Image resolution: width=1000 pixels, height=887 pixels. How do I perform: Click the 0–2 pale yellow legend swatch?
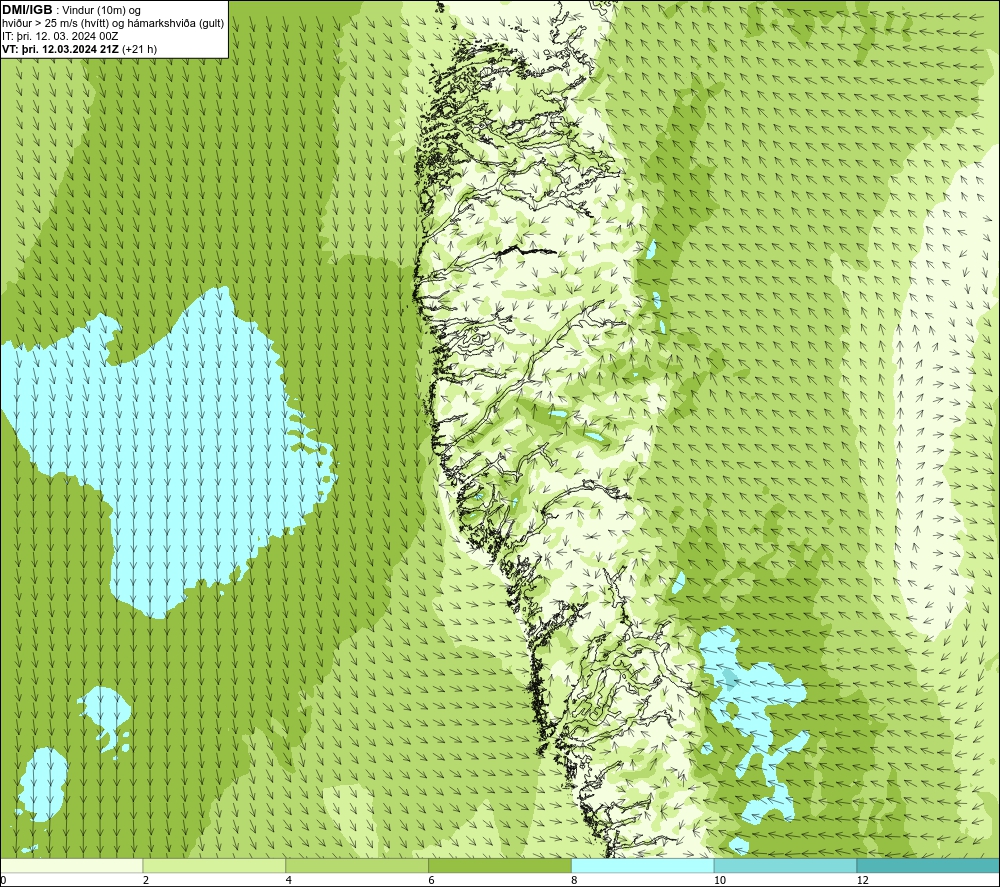point(71,865)
